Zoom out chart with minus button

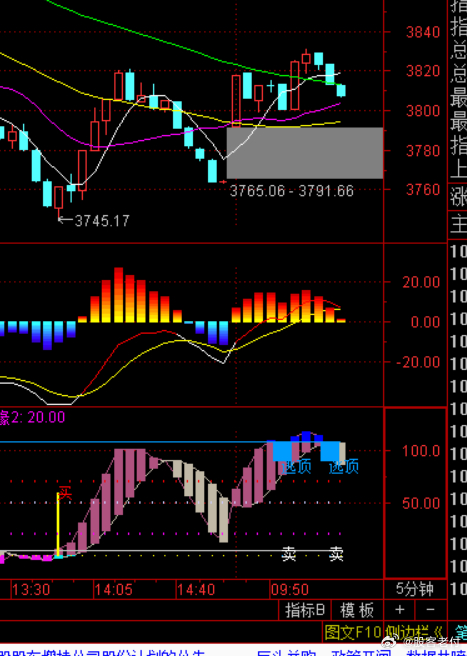(x=431, y=610)
